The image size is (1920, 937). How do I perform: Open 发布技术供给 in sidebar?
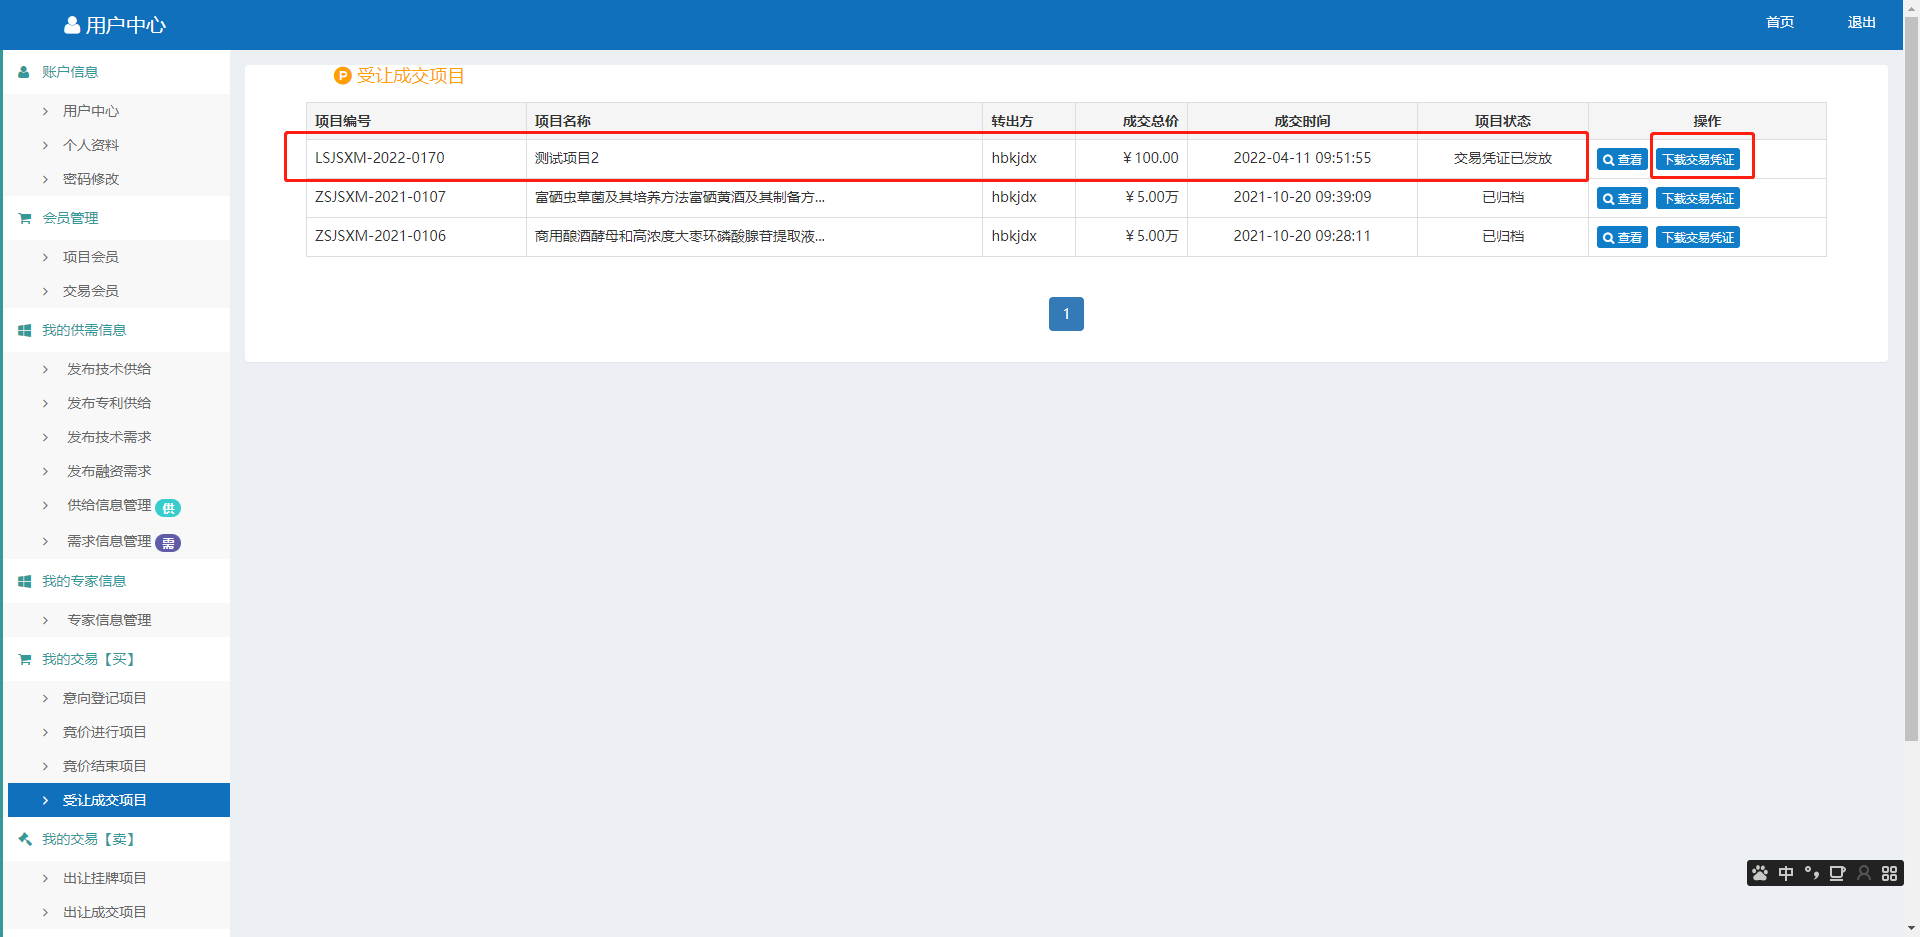(x=109, y=369)
